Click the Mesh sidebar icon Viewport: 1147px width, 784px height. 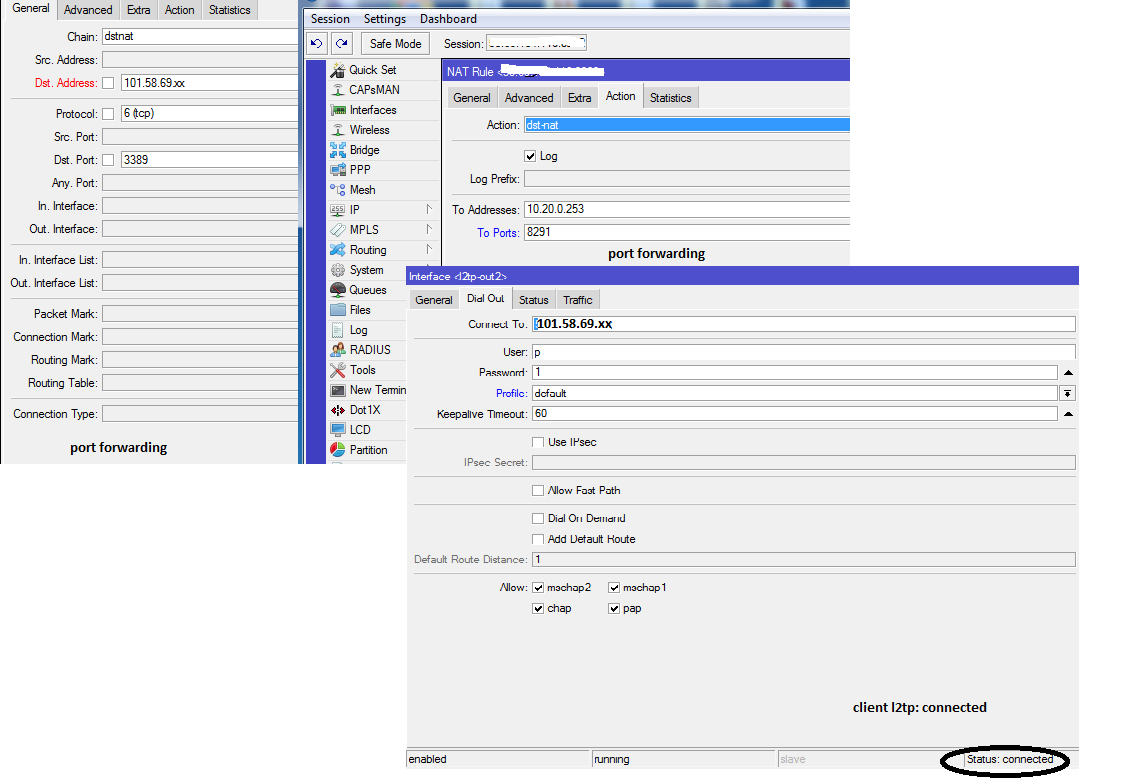coord(337,190)
